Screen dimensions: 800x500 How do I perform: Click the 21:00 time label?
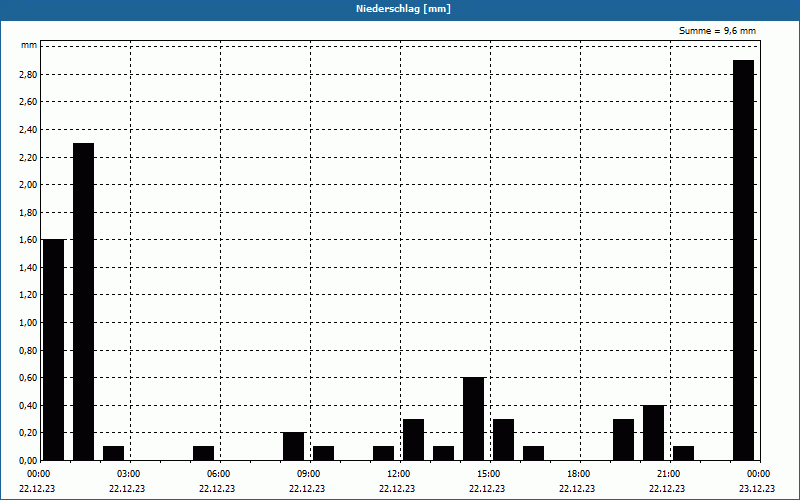(x=669, y=474)
